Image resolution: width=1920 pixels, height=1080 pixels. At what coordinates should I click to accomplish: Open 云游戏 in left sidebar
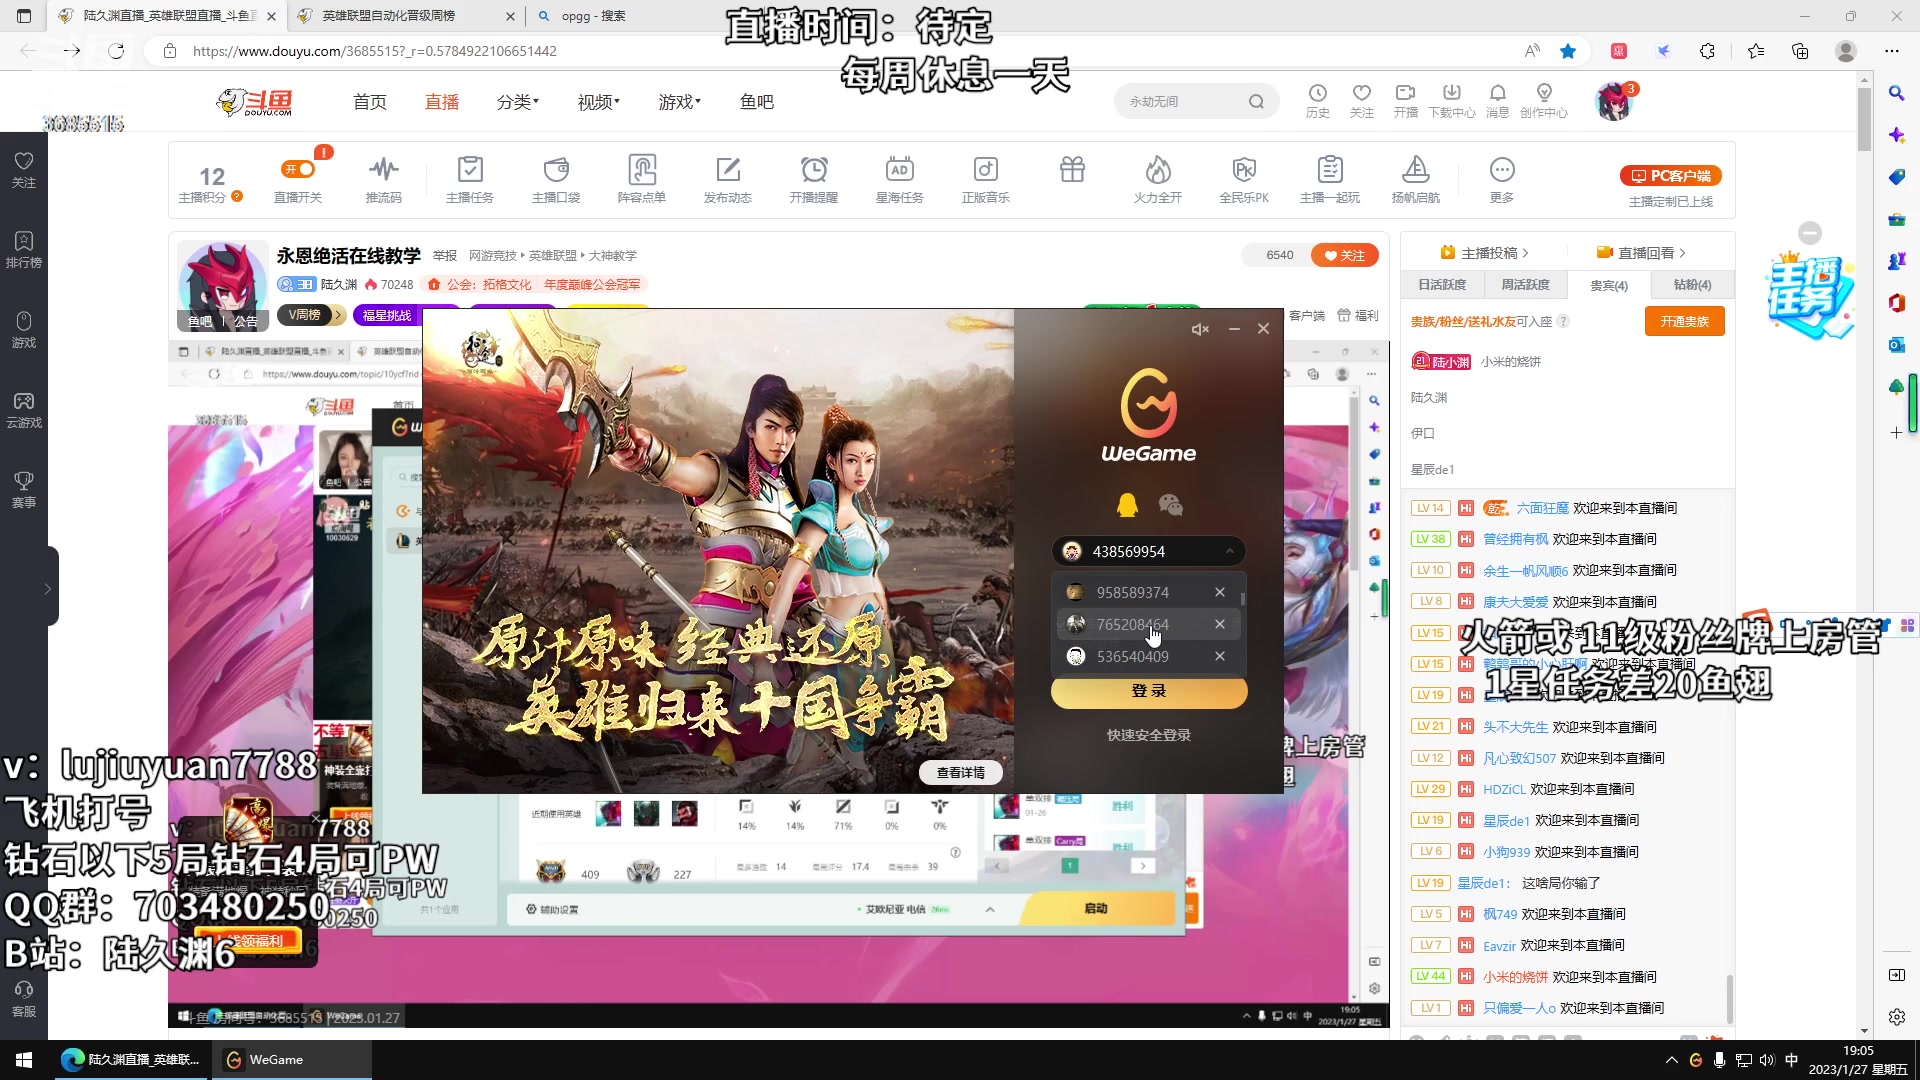(x=24, y=410)
